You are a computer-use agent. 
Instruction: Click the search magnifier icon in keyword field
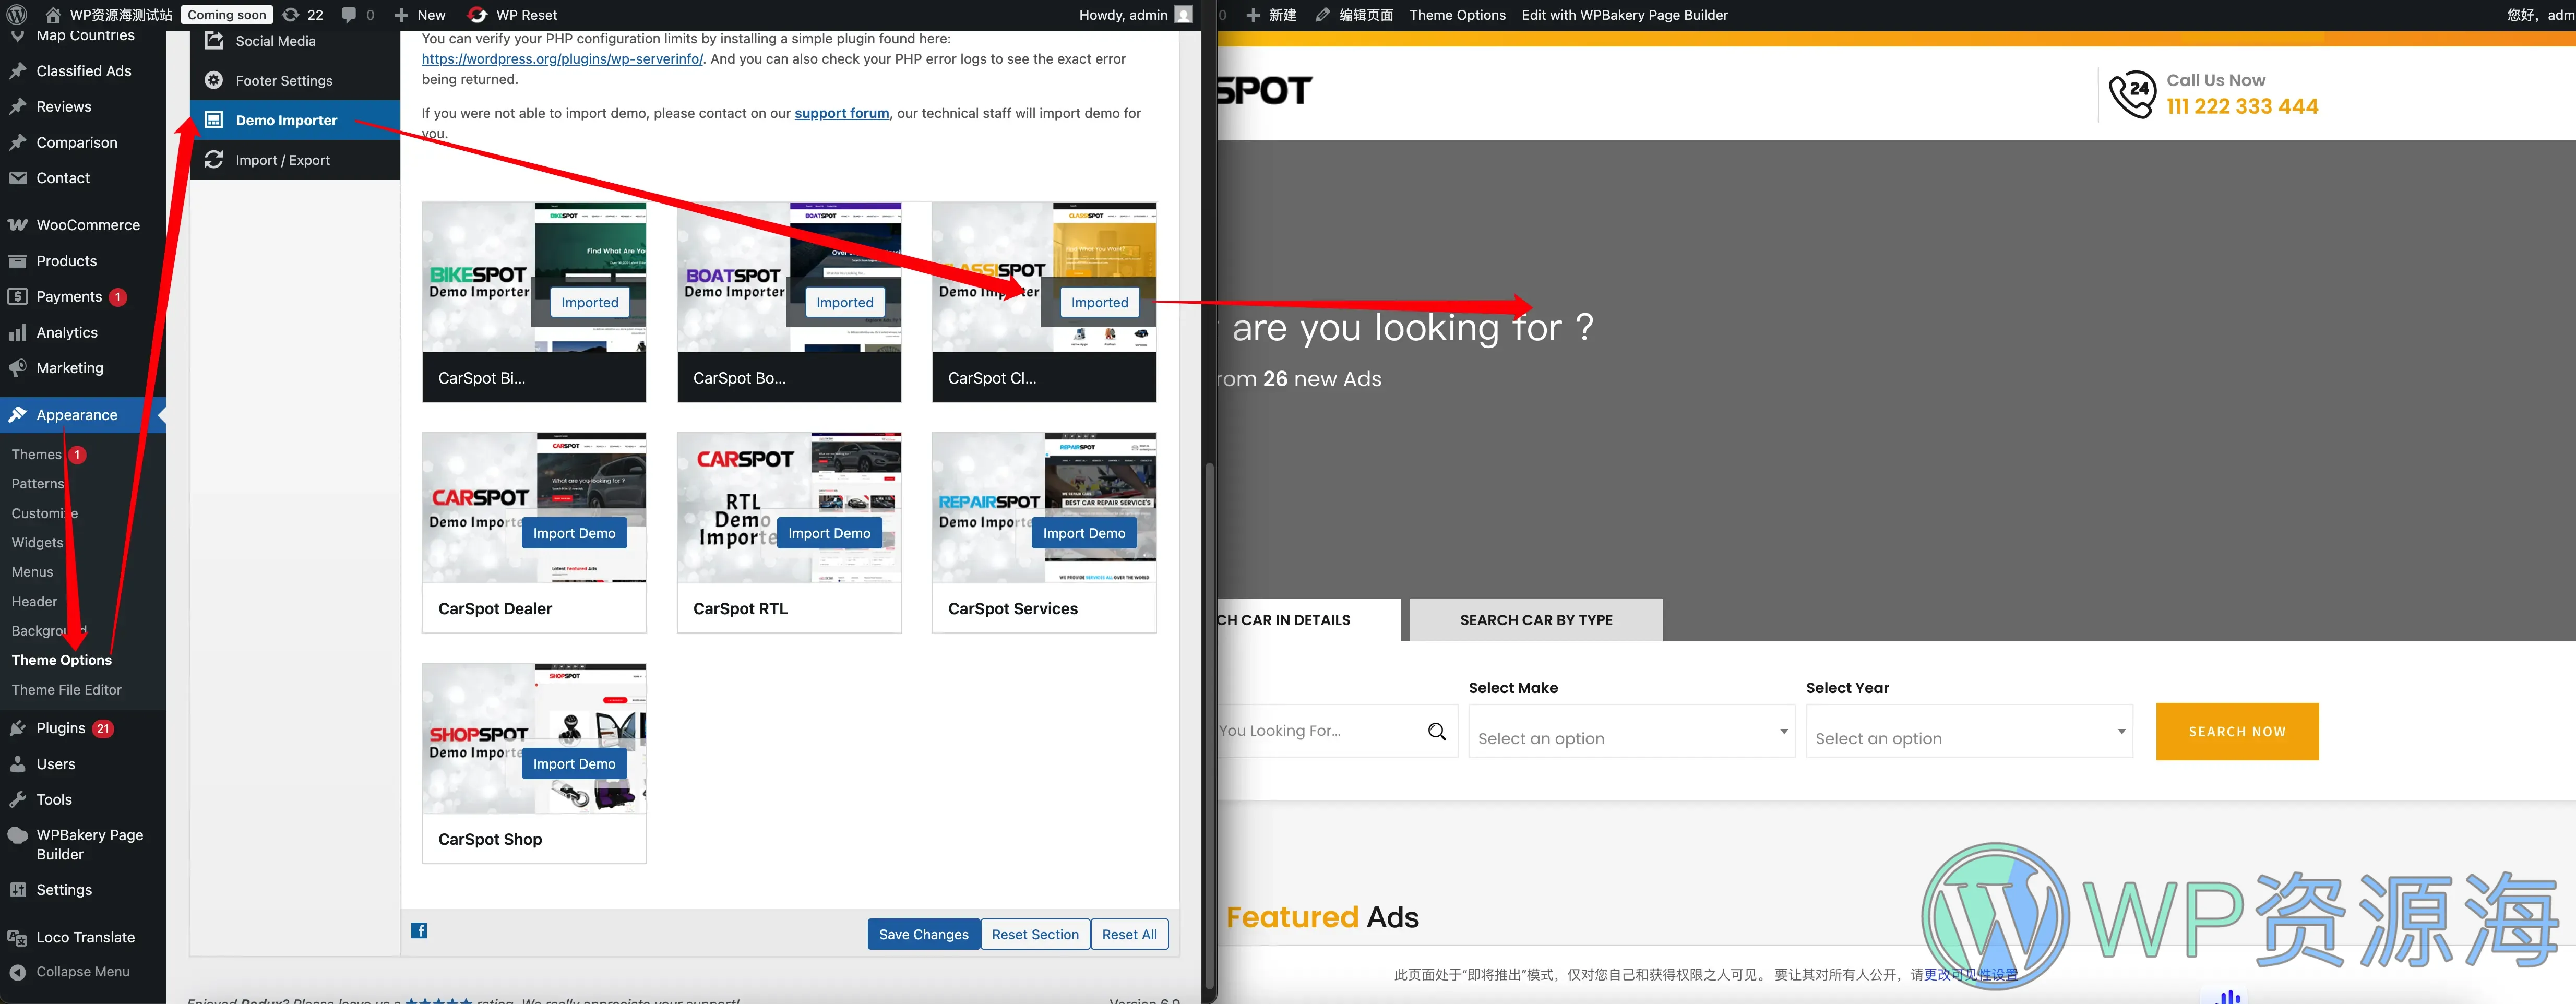click(1436, 732)
